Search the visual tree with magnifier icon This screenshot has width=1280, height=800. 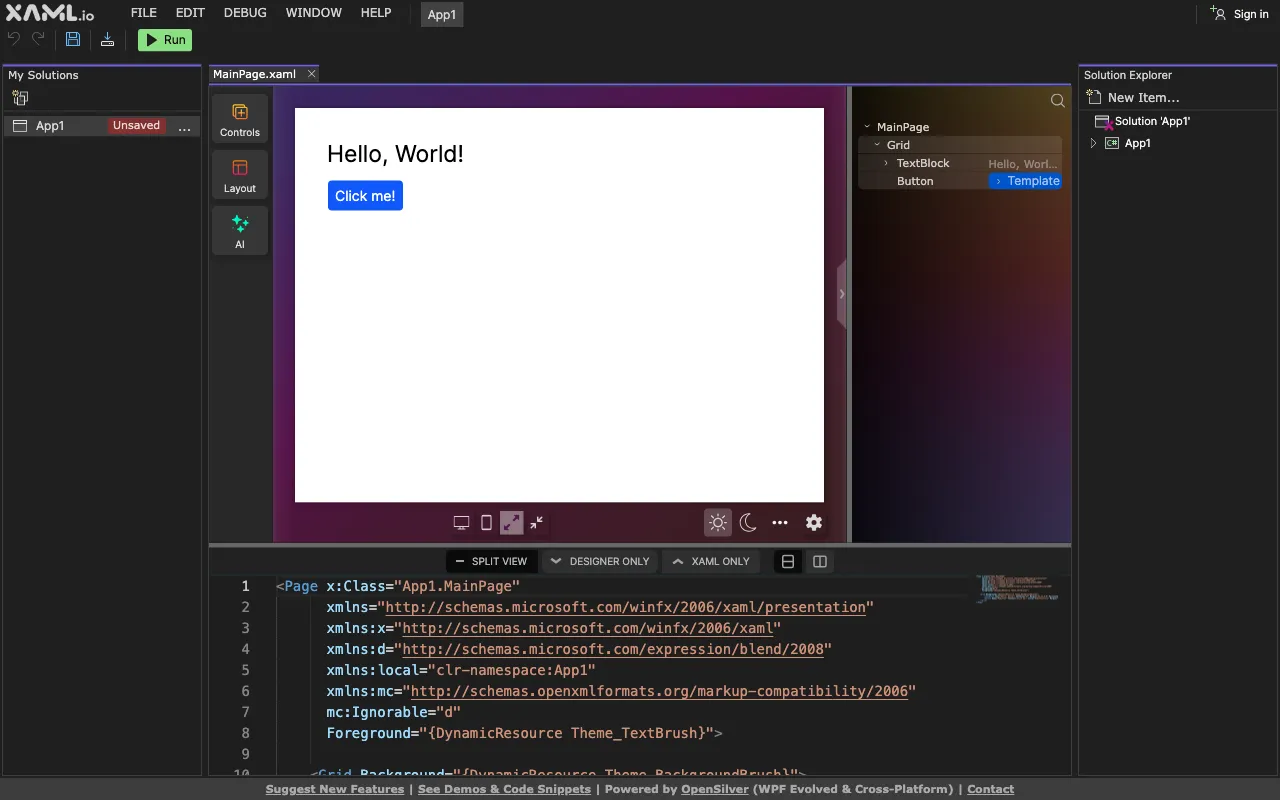[1057, 100]
